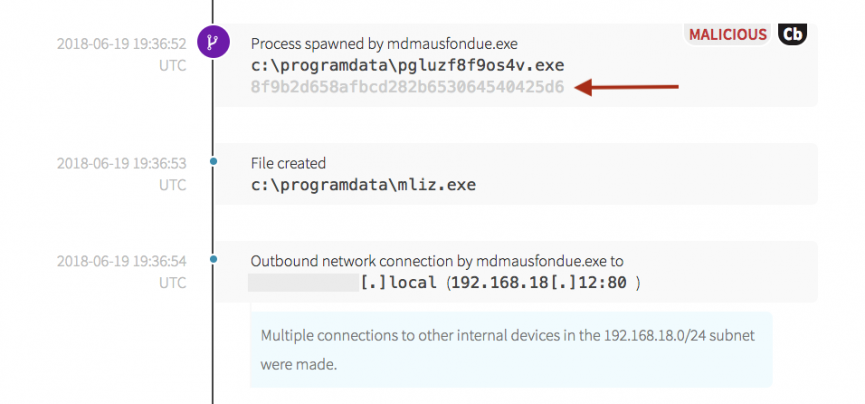Click the redacted hostname block

point(303,283)
